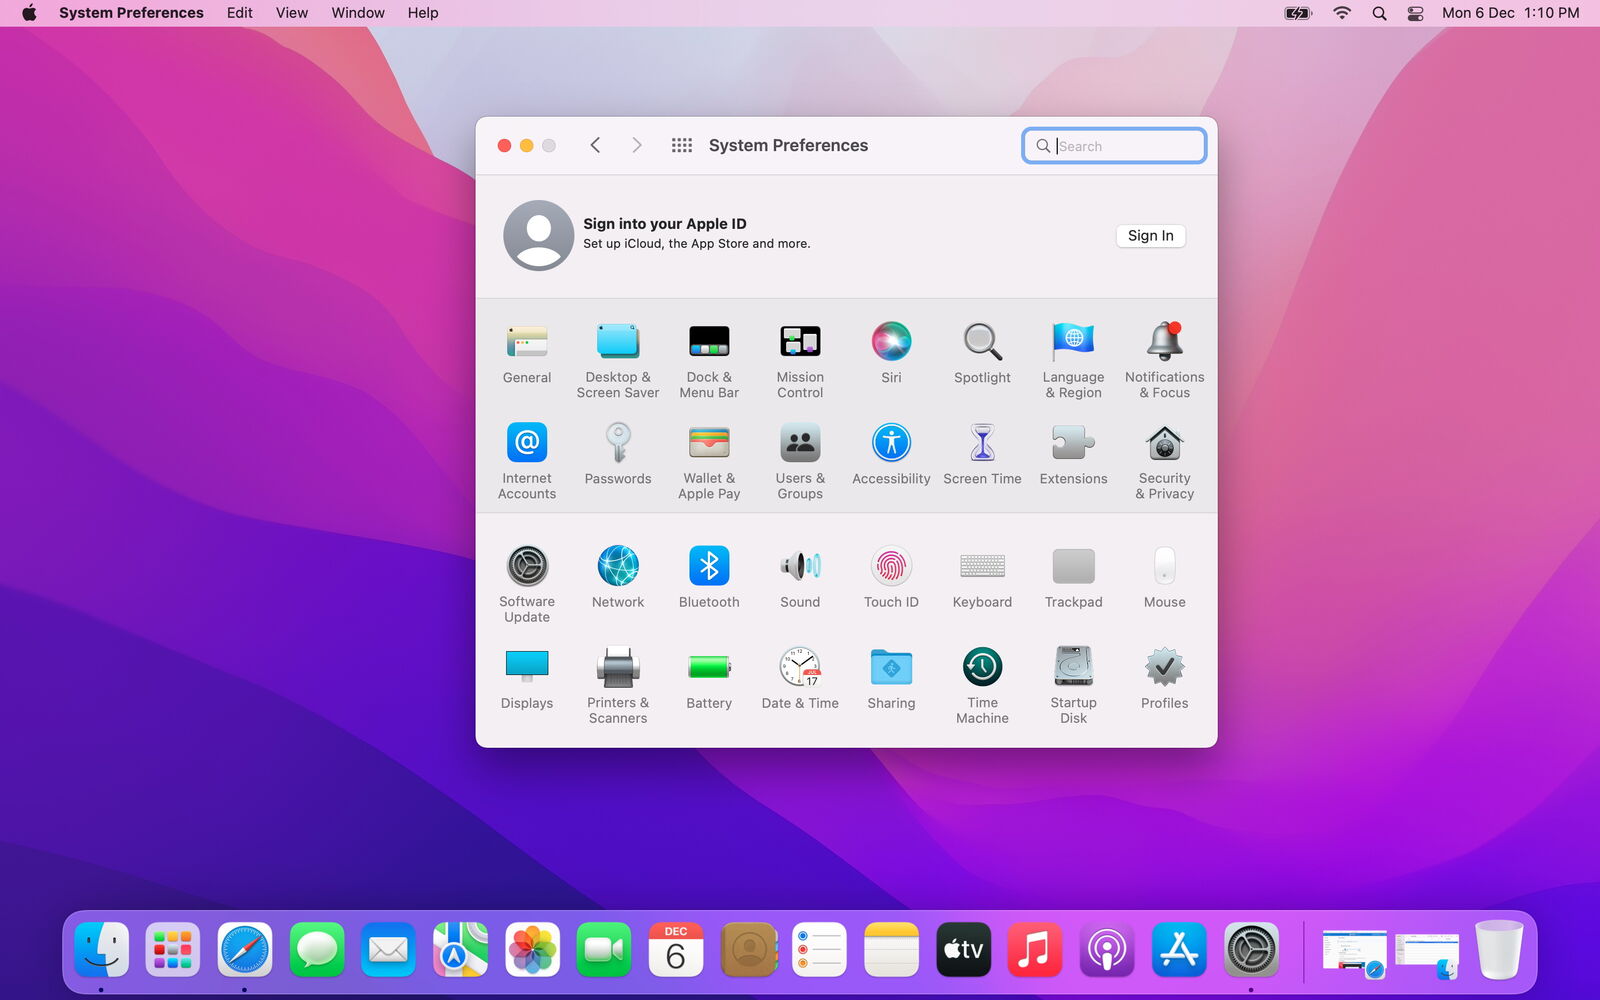Show all preferences grid button

pos(682,146)
